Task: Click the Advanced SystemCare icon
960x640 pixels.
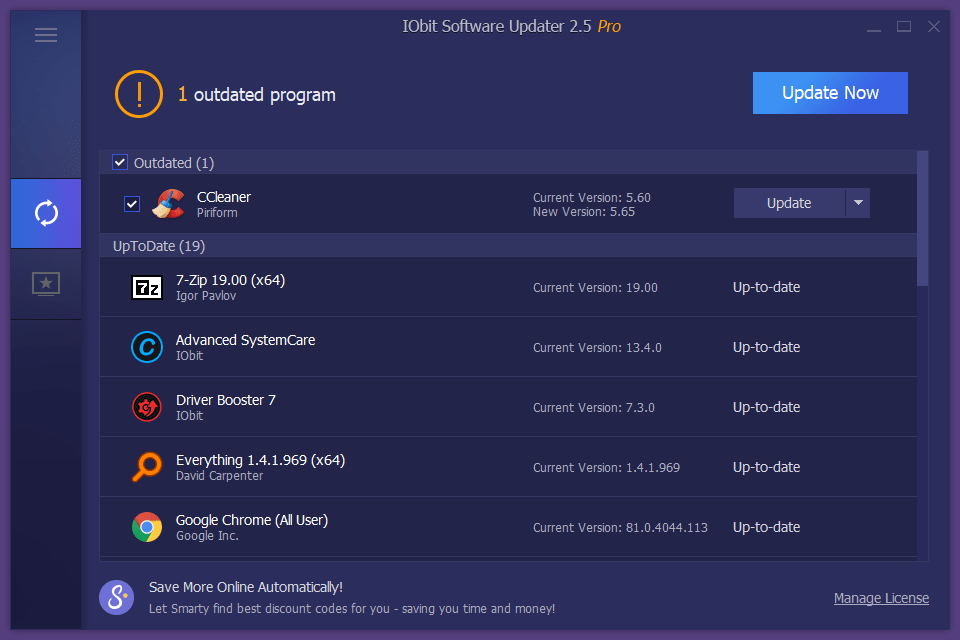Action: point(146,347)
